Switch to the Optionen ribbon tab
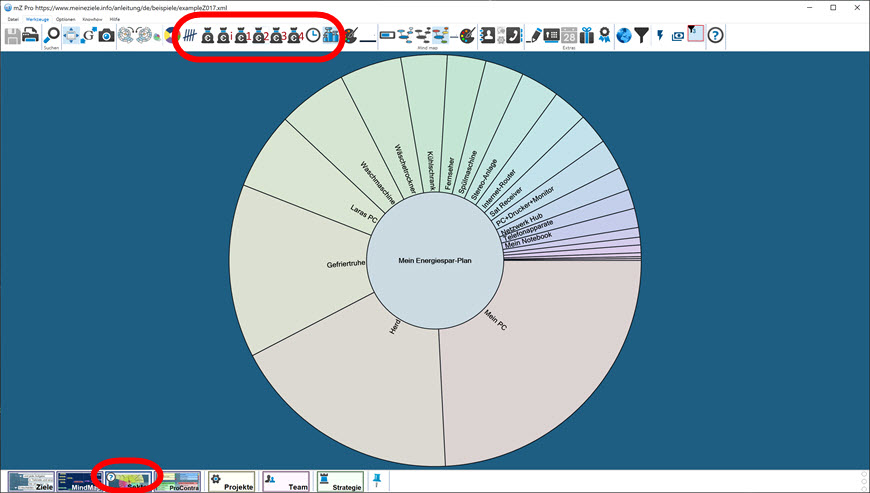Viewport: 870px width, 493px height. click(x=65, y=19)
